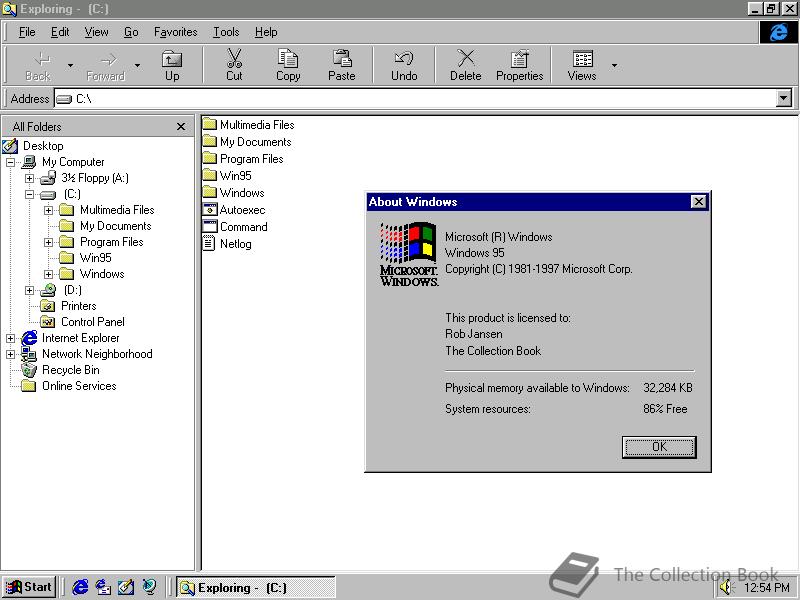Screen dimensions: 800x600
Task: Launch Internet Explorer from Quick Launch
Action: pyautogui.click(x=80, y=587)
